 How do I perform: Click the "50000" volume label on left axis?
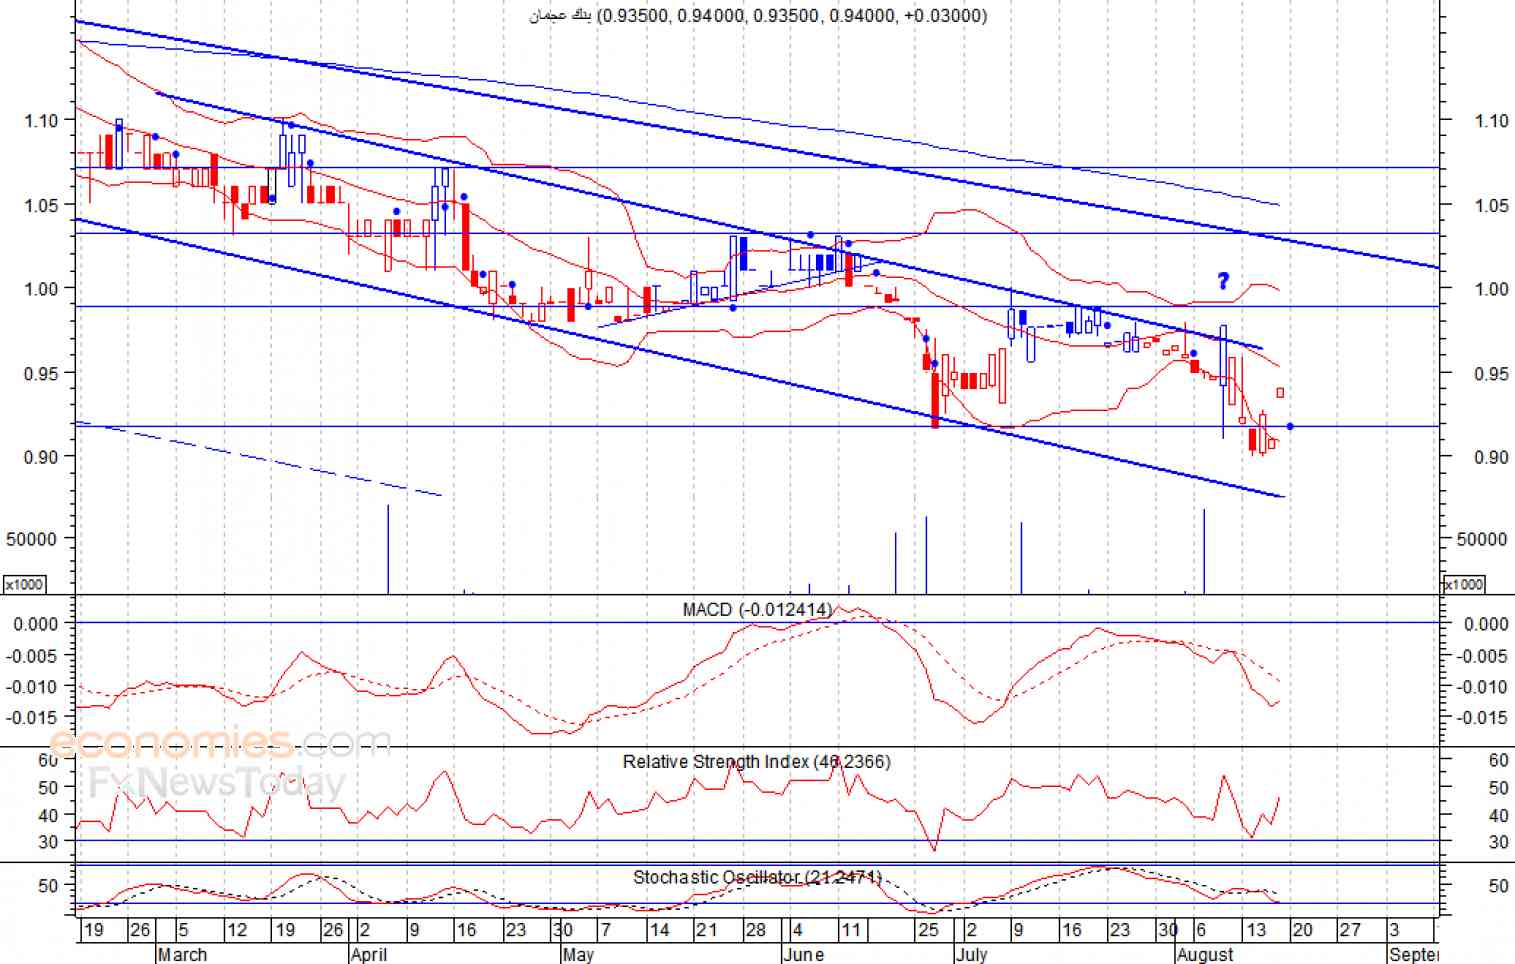[31, 538]
